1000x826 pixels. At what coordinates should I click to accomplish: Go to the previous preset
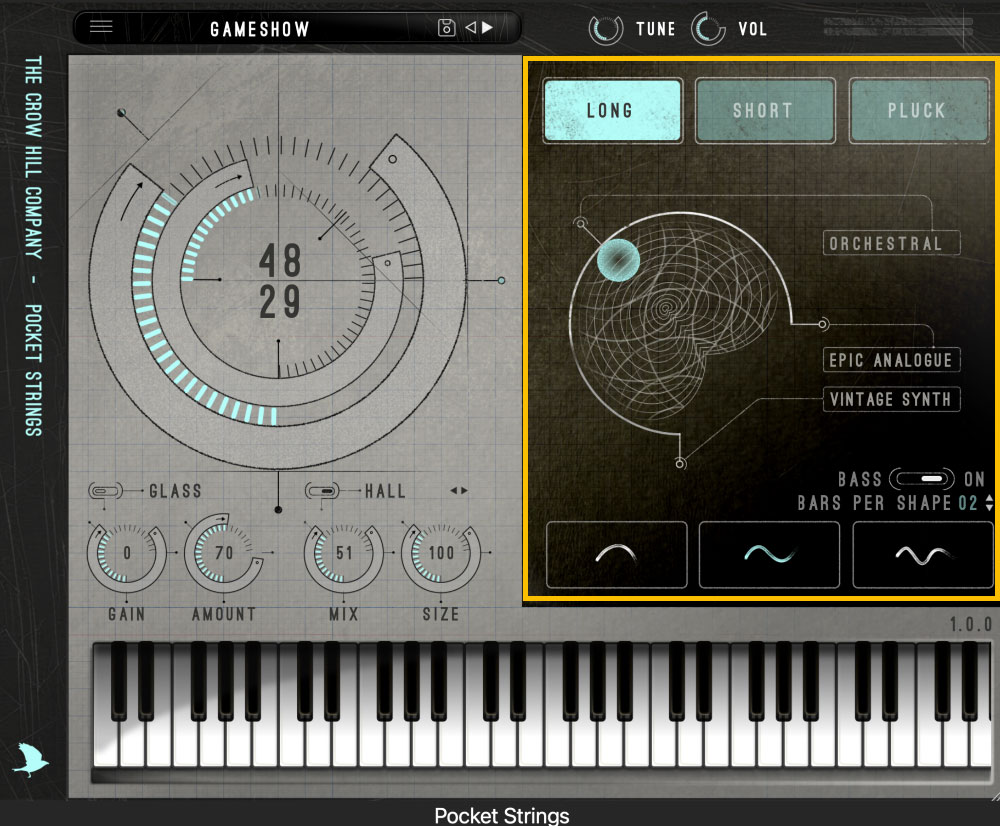point(471,27)
